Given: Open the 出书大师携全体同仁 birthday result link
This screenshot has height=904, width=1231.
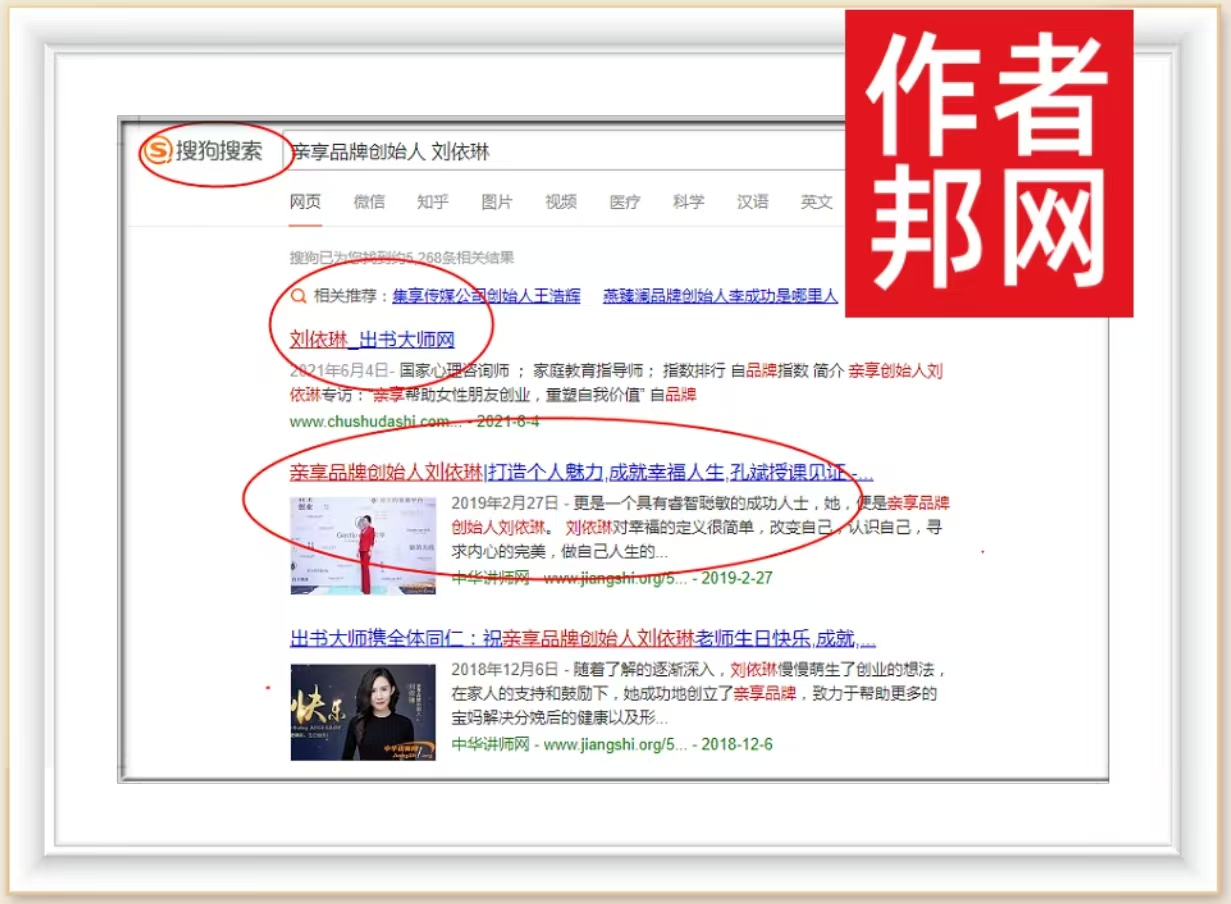Looking at the screenshot, I should click(x=582, y=639).
